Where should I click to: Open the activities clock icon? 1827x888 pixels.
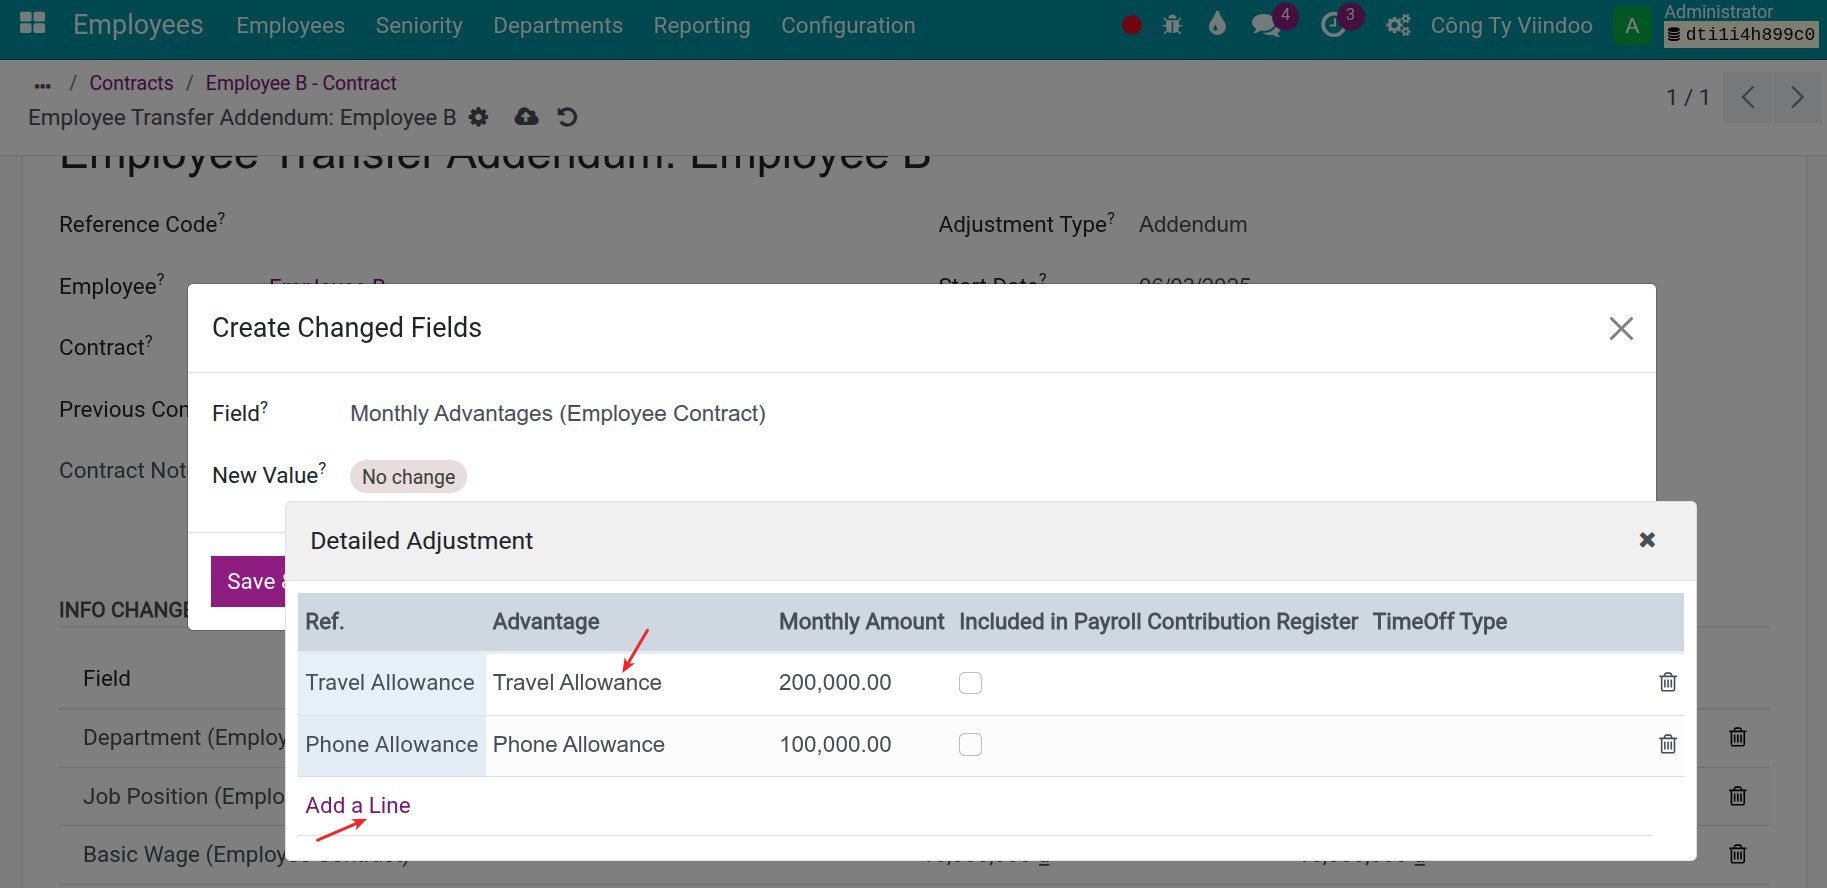[1333, 25]
